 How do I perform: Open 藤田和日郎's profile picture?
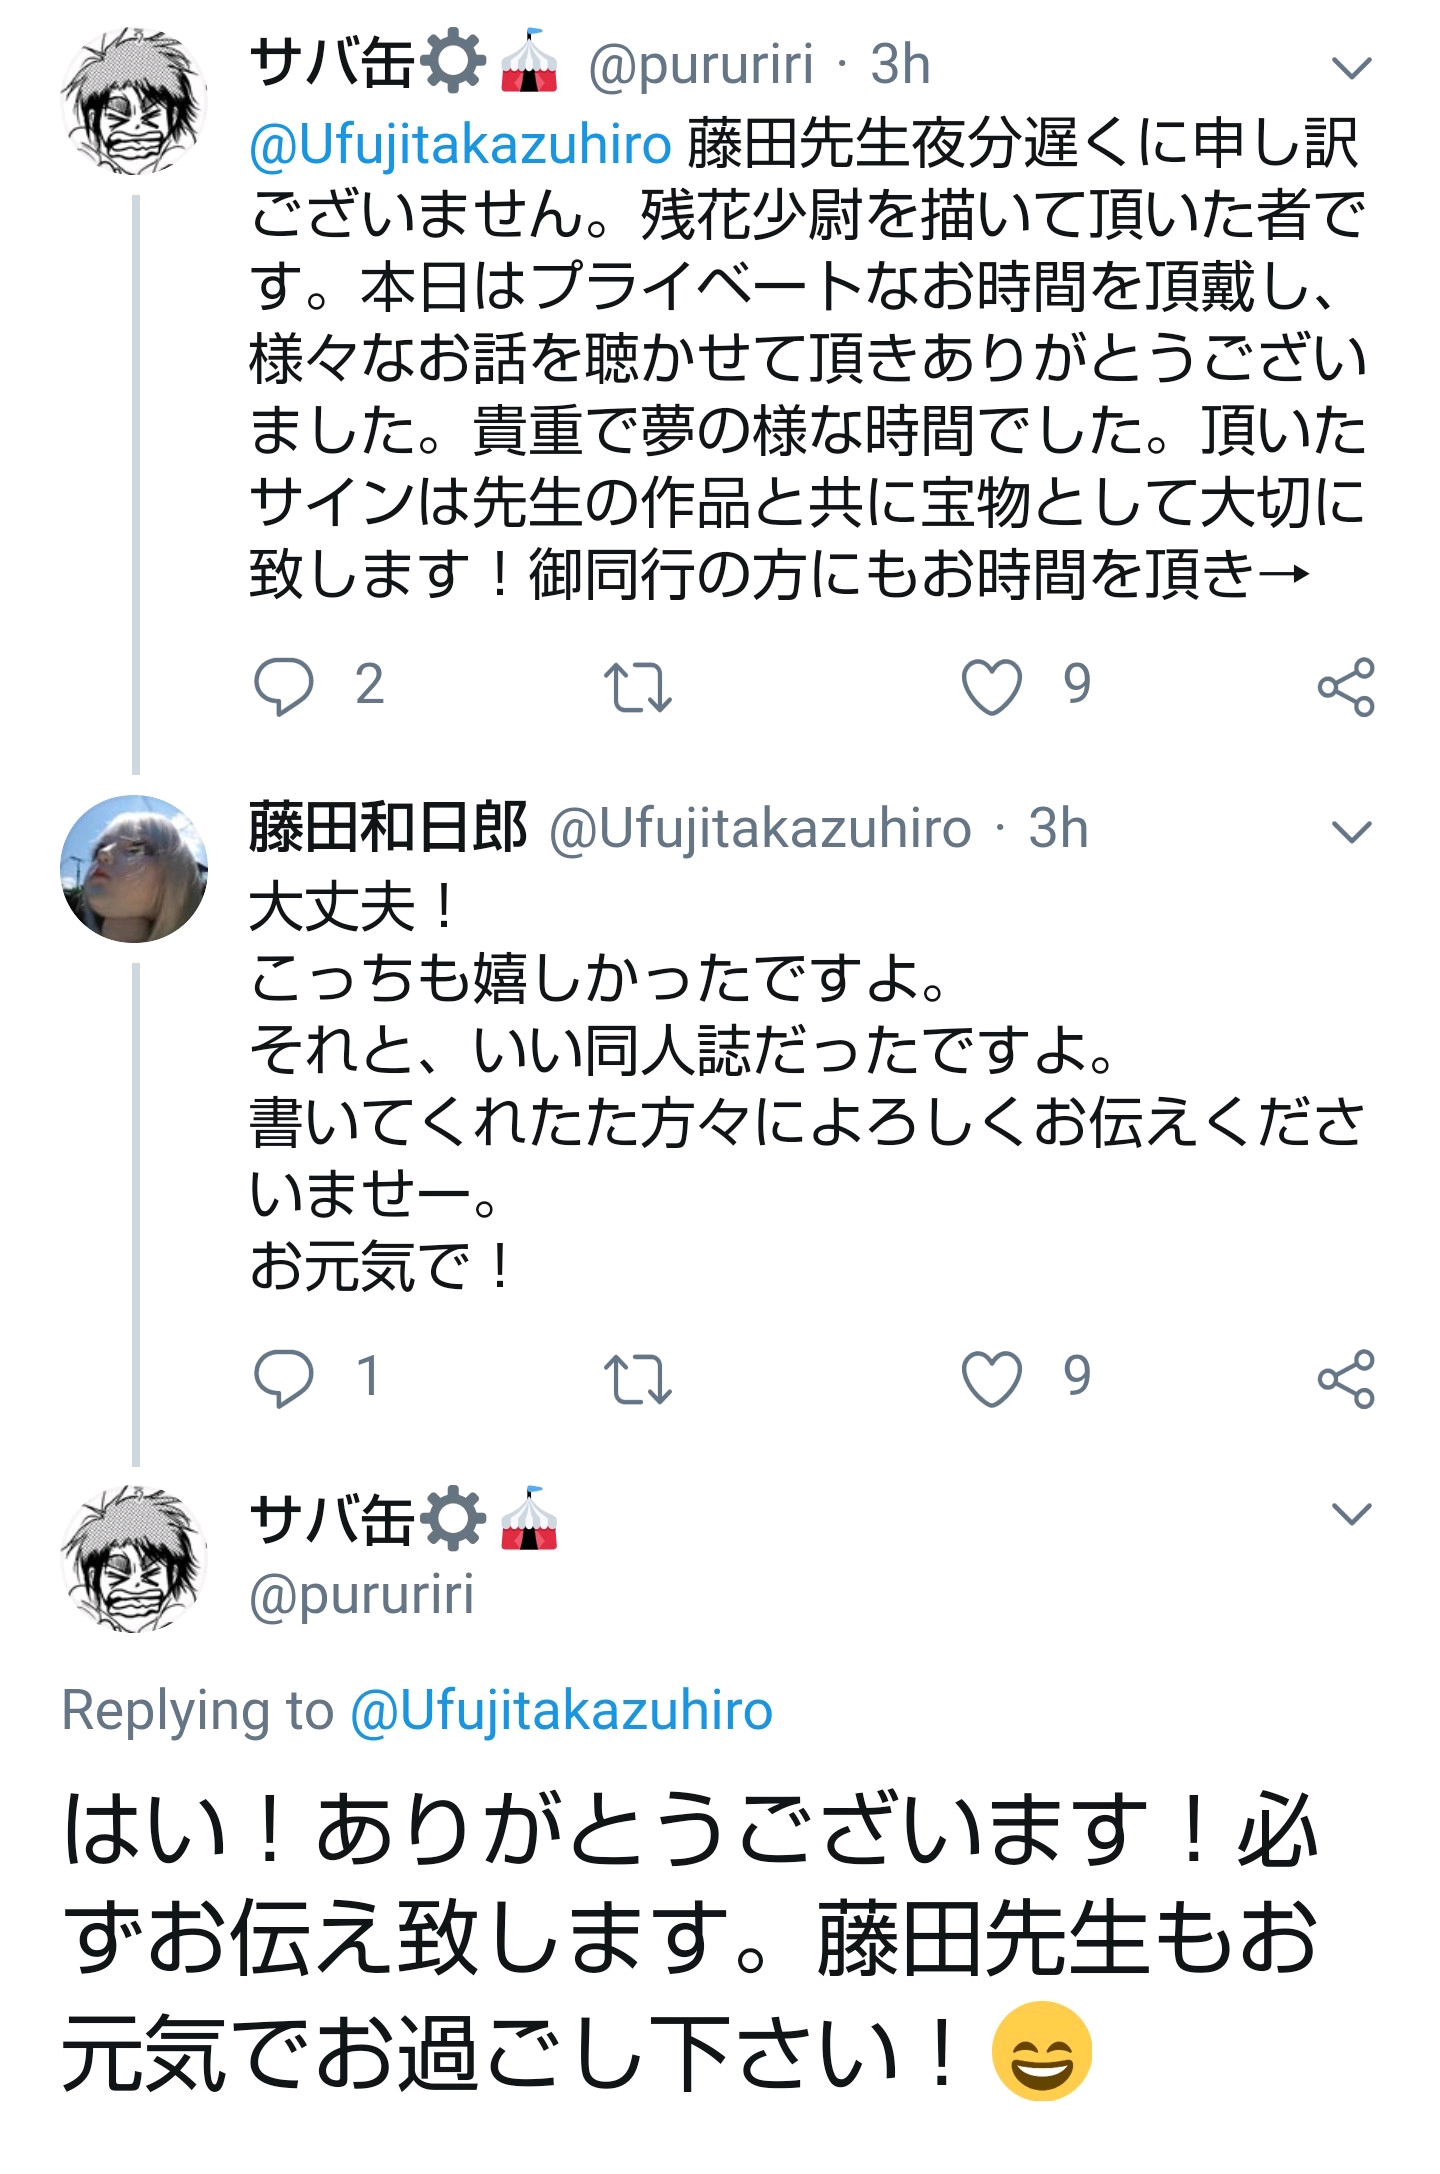pyautogui.click(x=134, y=868)
